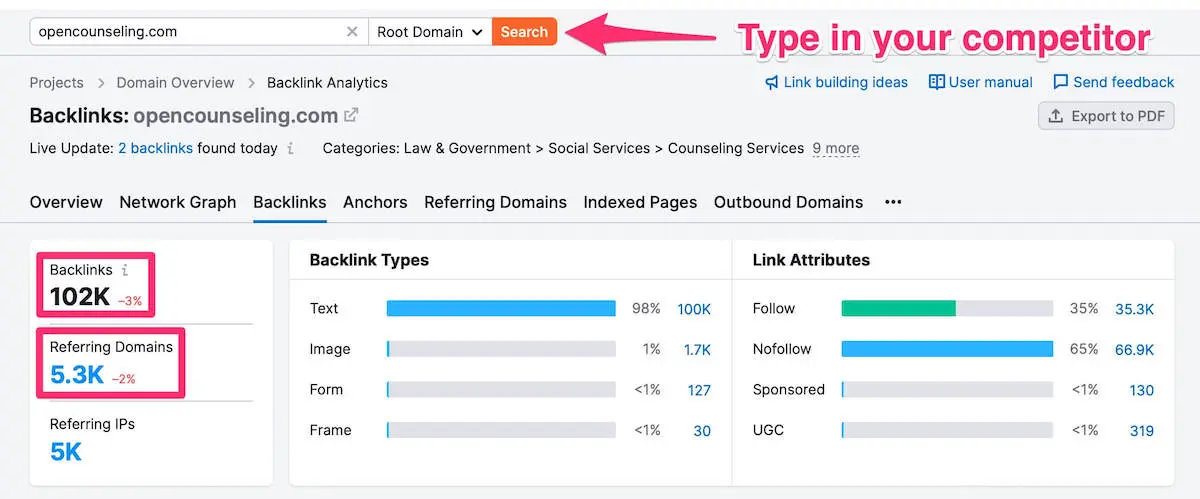Image resolution: width=1200 pixels, height=499 pixels.
Task: Open the Root Domain scope dropdown
Action: pos(429,32)
